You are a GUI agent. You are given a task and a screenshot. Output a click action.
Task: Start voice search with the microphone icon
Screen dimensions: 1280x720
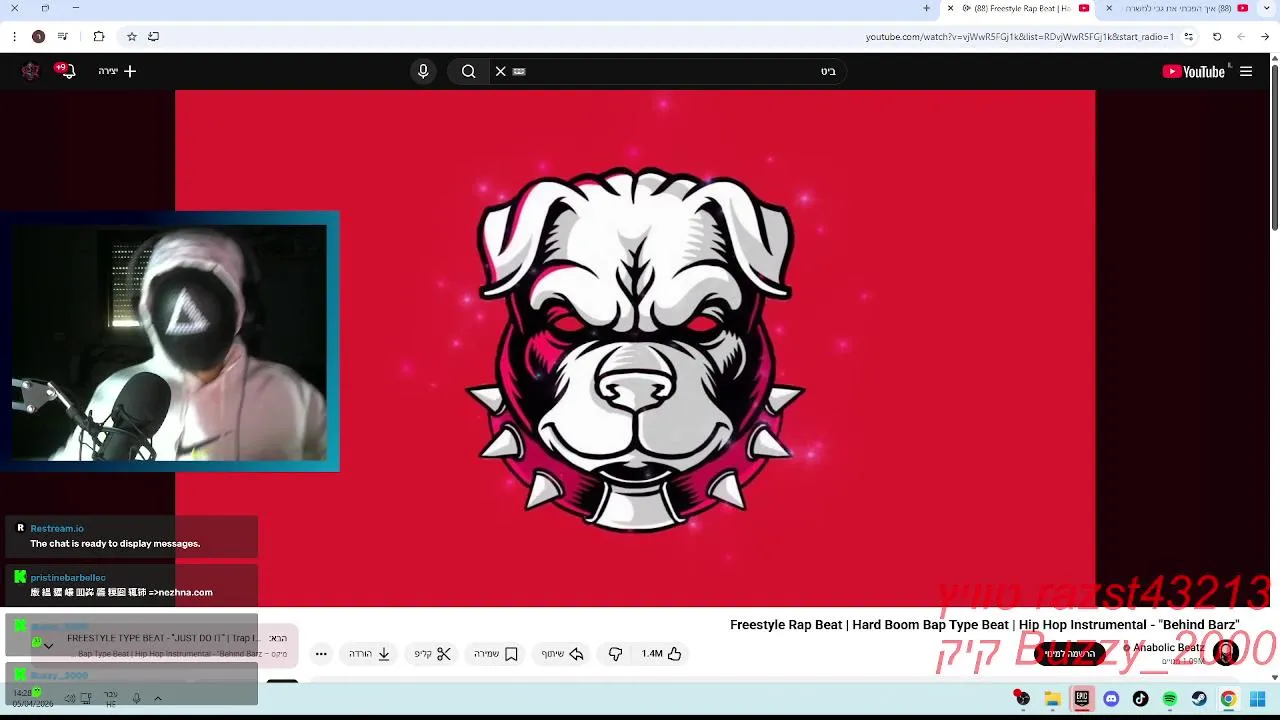(423, 71)
